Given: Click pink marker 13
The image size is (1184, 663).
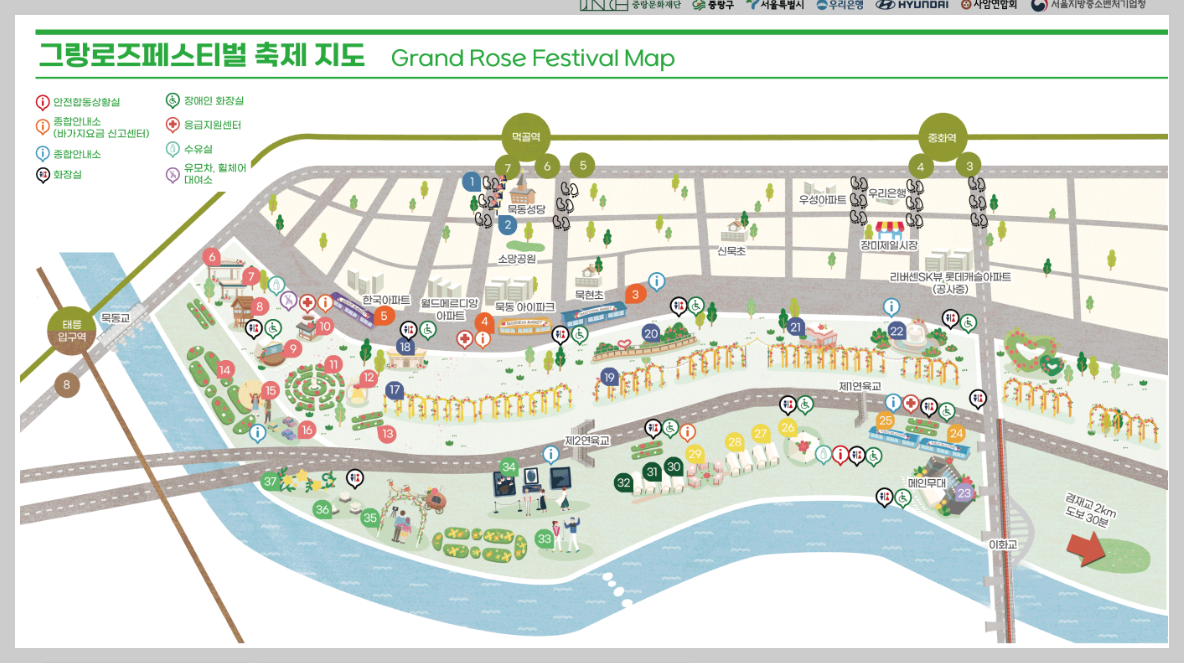Looking at the screenshot, I should click(x=387, y=433).
